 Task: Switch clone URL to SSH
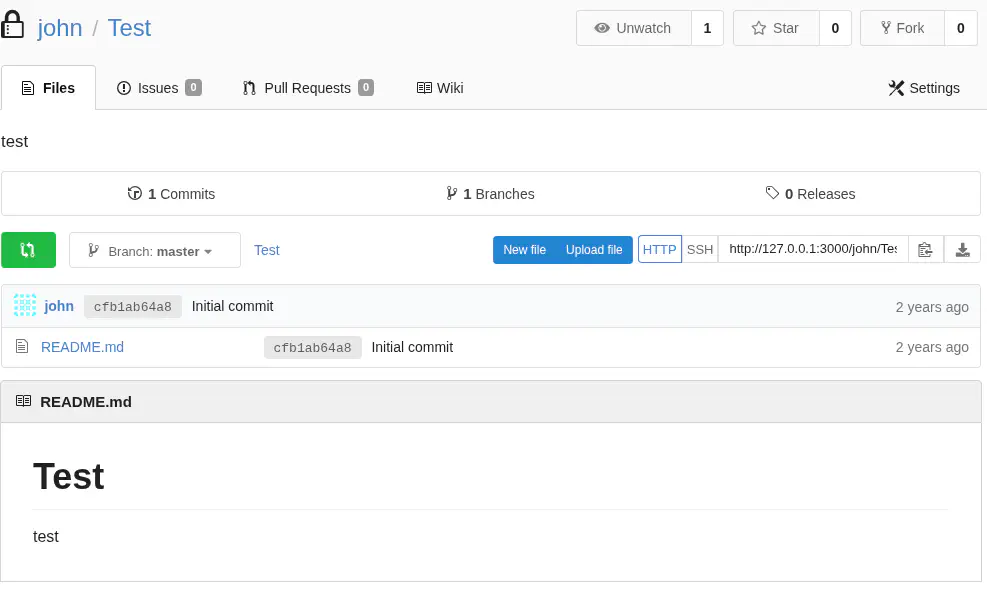click(700, 250)
